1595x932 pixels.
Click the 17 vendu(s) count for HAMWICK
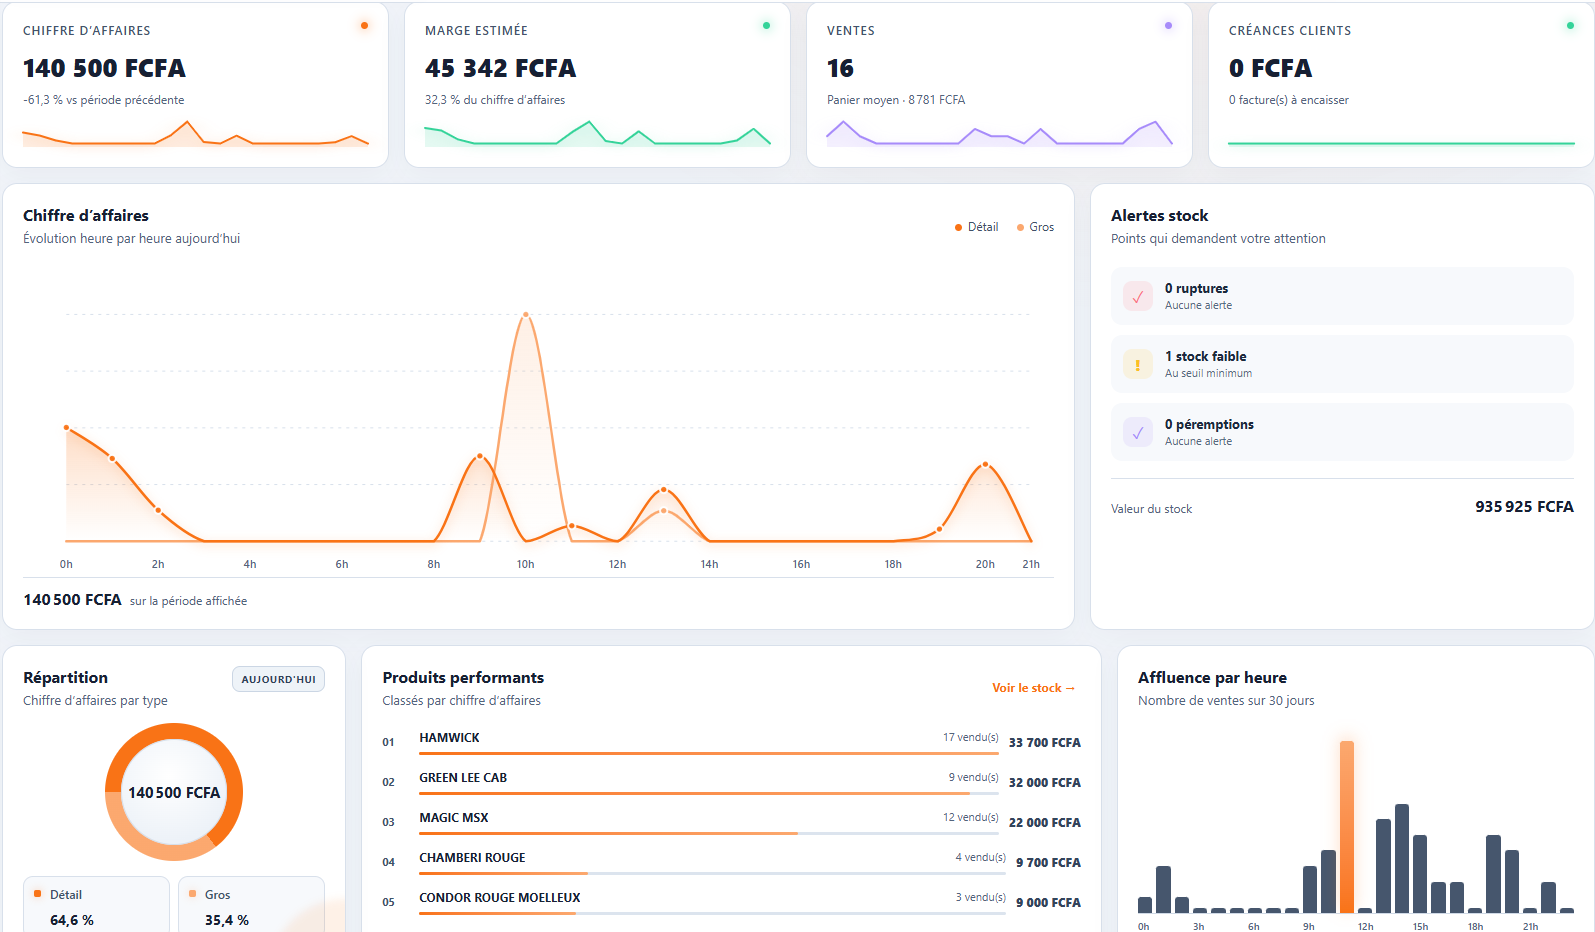point(970,737)
